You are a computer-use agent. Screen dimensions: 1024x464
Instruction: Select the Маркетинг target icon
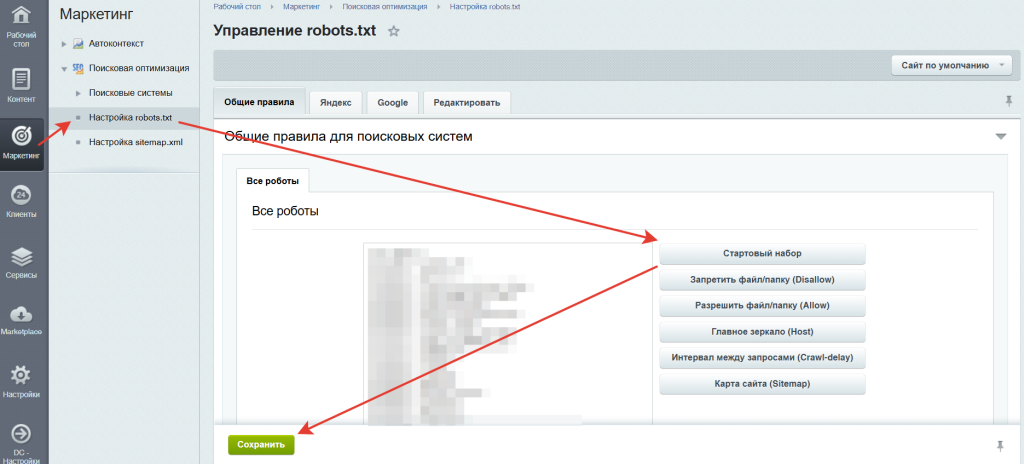click(22, 137)
